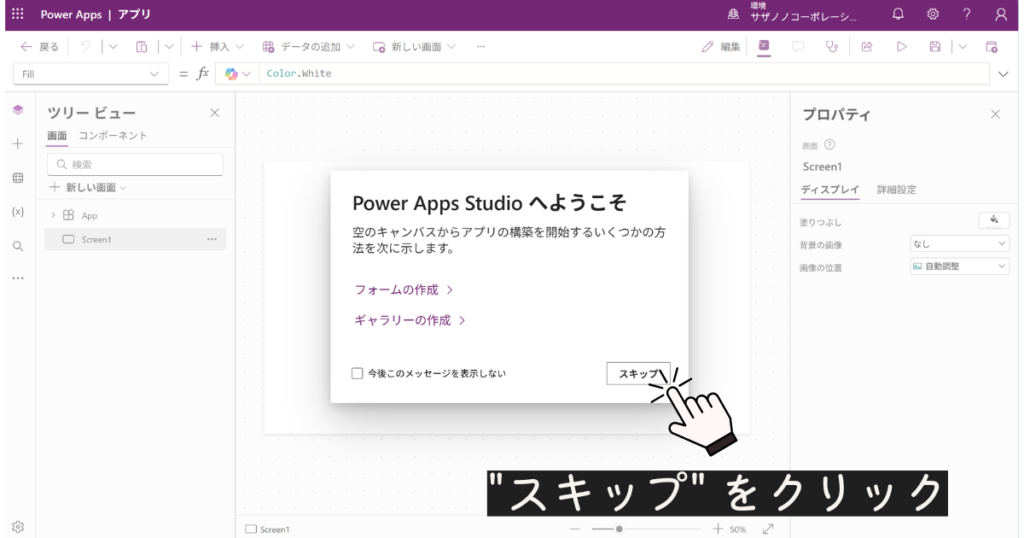
Task: Open the 塗りつぶし color picker
Action: pyautogui.click(x=993, y=220)
